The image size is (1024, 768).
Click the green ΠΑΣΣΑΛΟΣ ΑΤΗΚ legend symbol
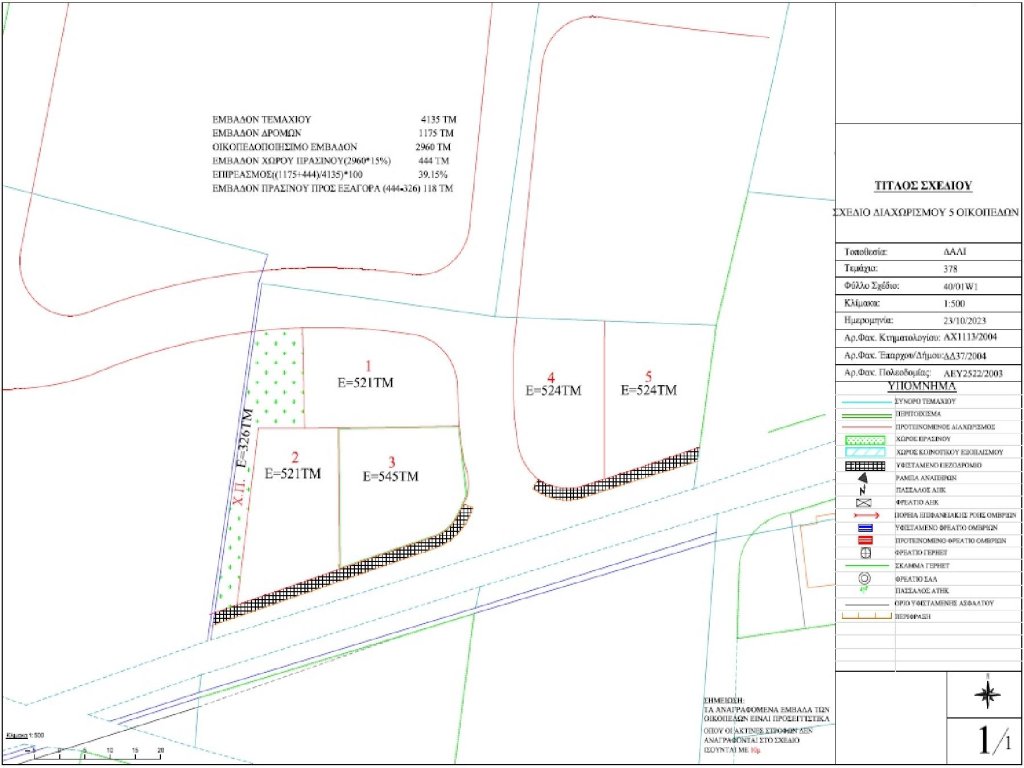click(863, 590)
